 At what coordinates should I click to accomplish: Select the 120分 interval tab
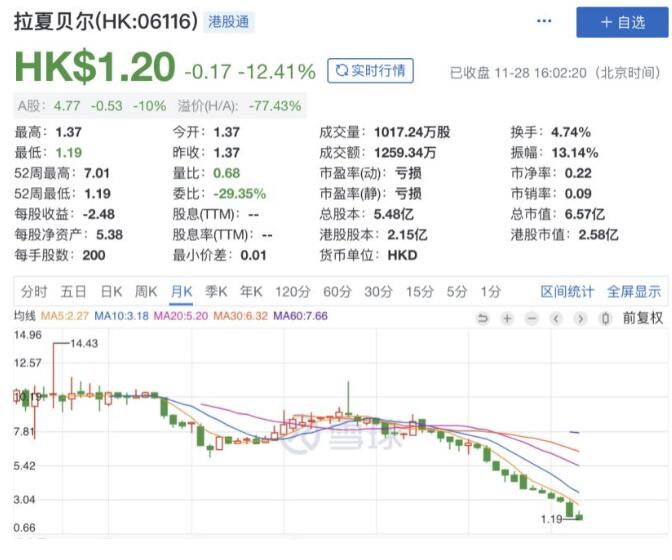tap(293, 292)
